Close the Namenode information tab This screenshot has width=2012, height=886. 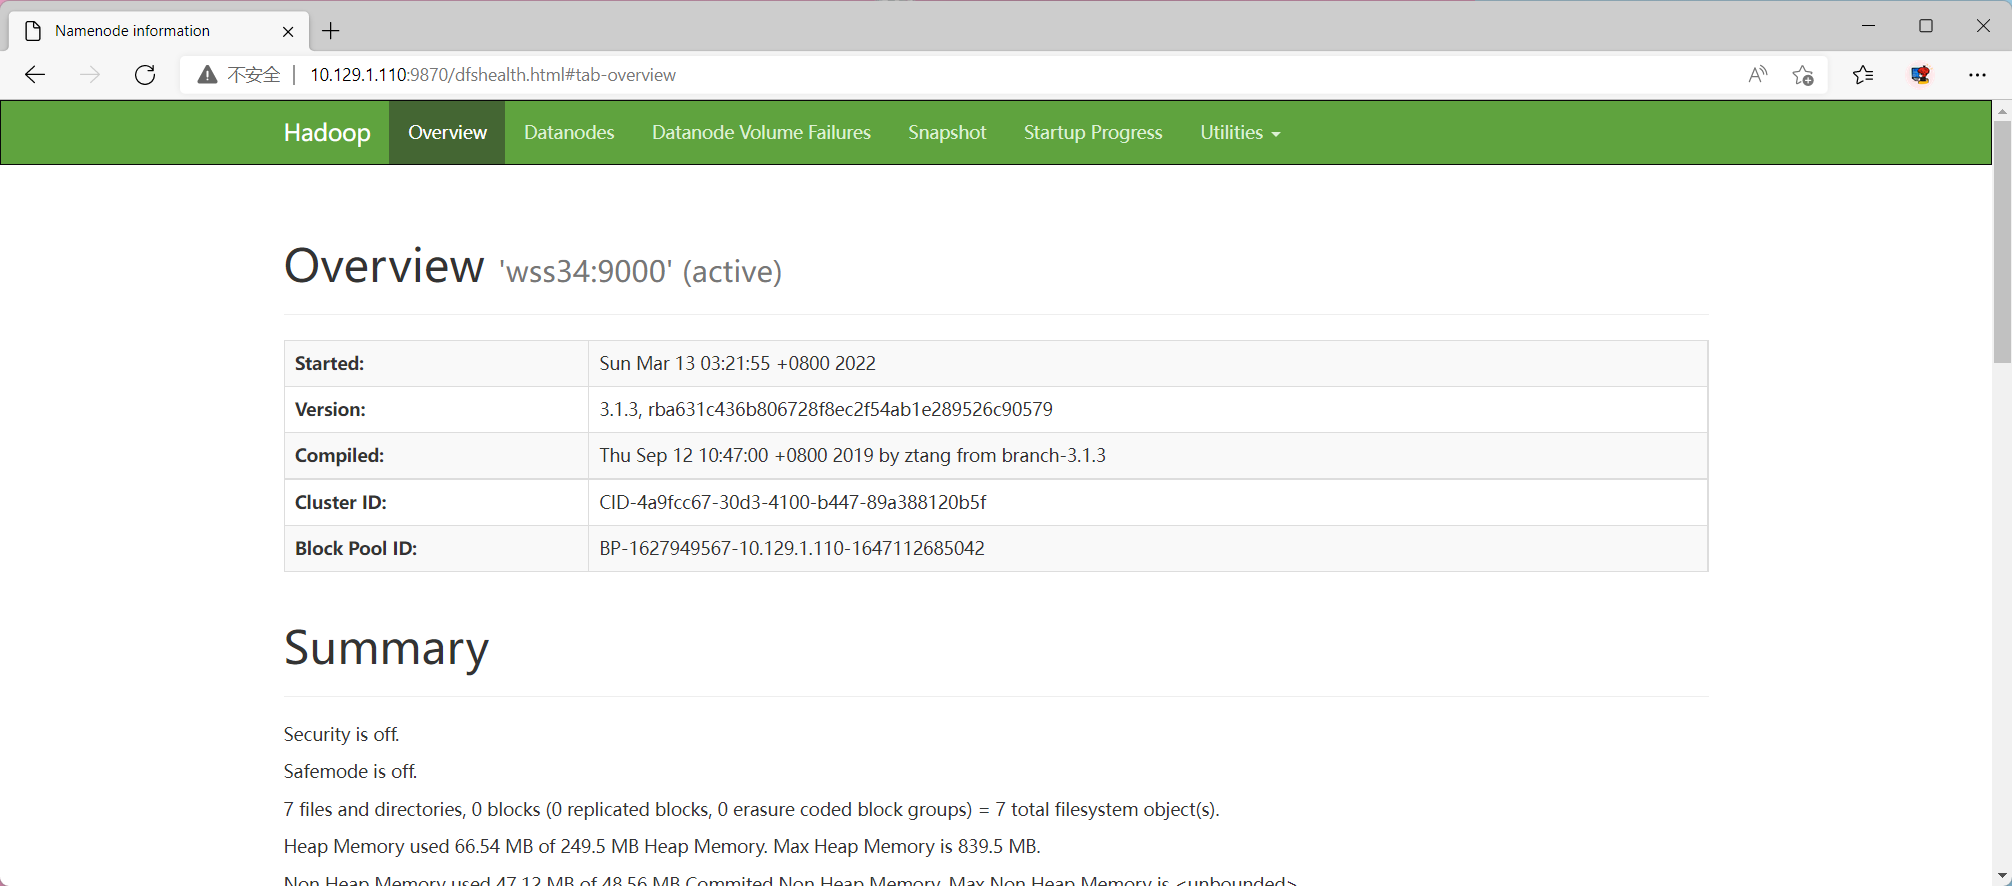pos(288,31)
